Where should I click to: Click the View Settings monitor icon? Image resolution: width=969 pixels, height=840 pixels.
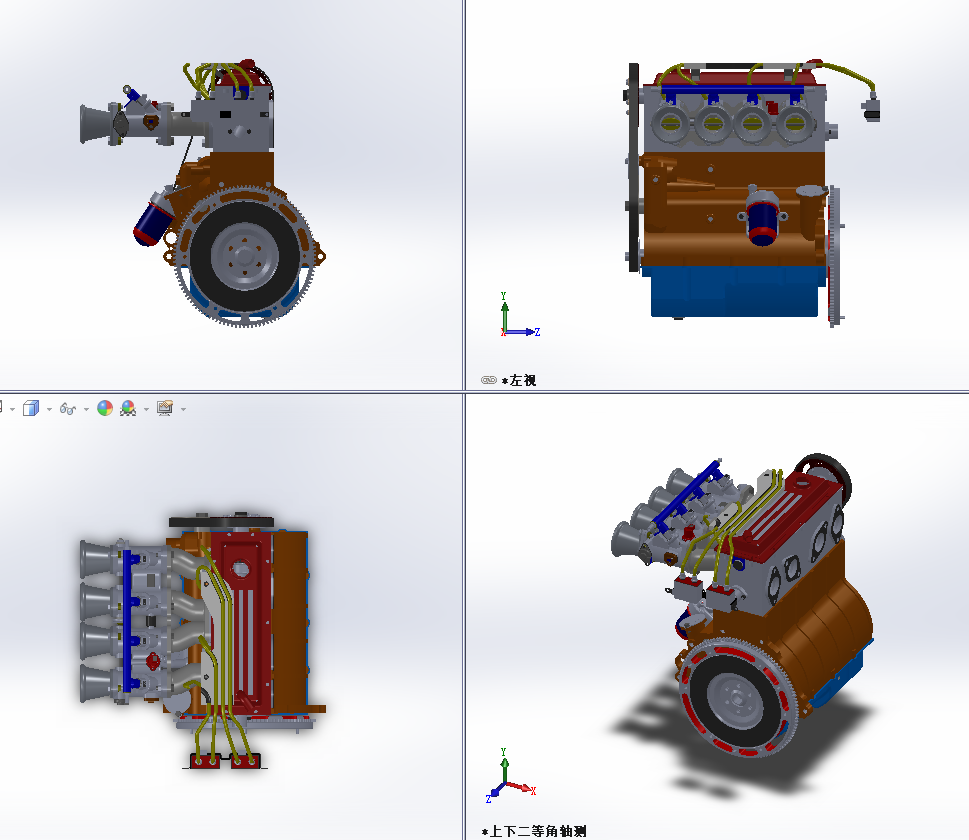pyautogui.click(x=165, y=408)
